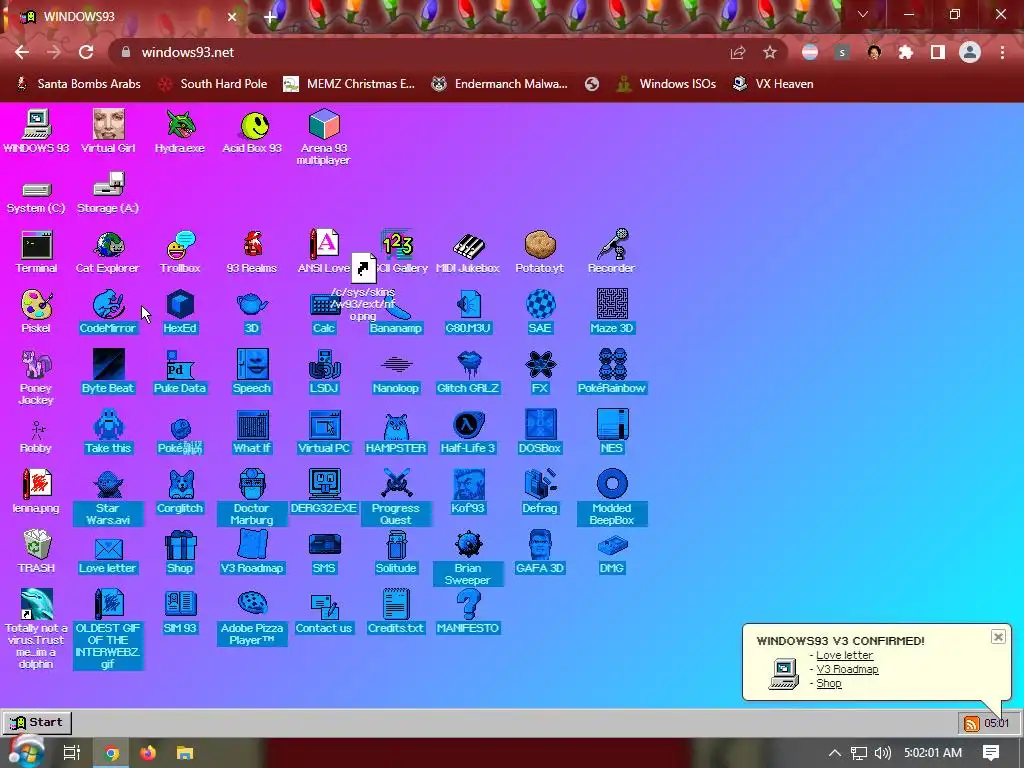Image resolution: width=1024 pixels, height=768 pixels.
Task: Open the Windows ISOs bookmark
Action: point(666,84)
